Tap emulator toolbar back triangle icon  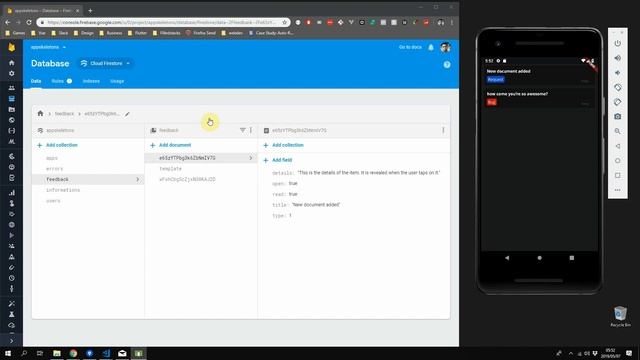[618, 146]
